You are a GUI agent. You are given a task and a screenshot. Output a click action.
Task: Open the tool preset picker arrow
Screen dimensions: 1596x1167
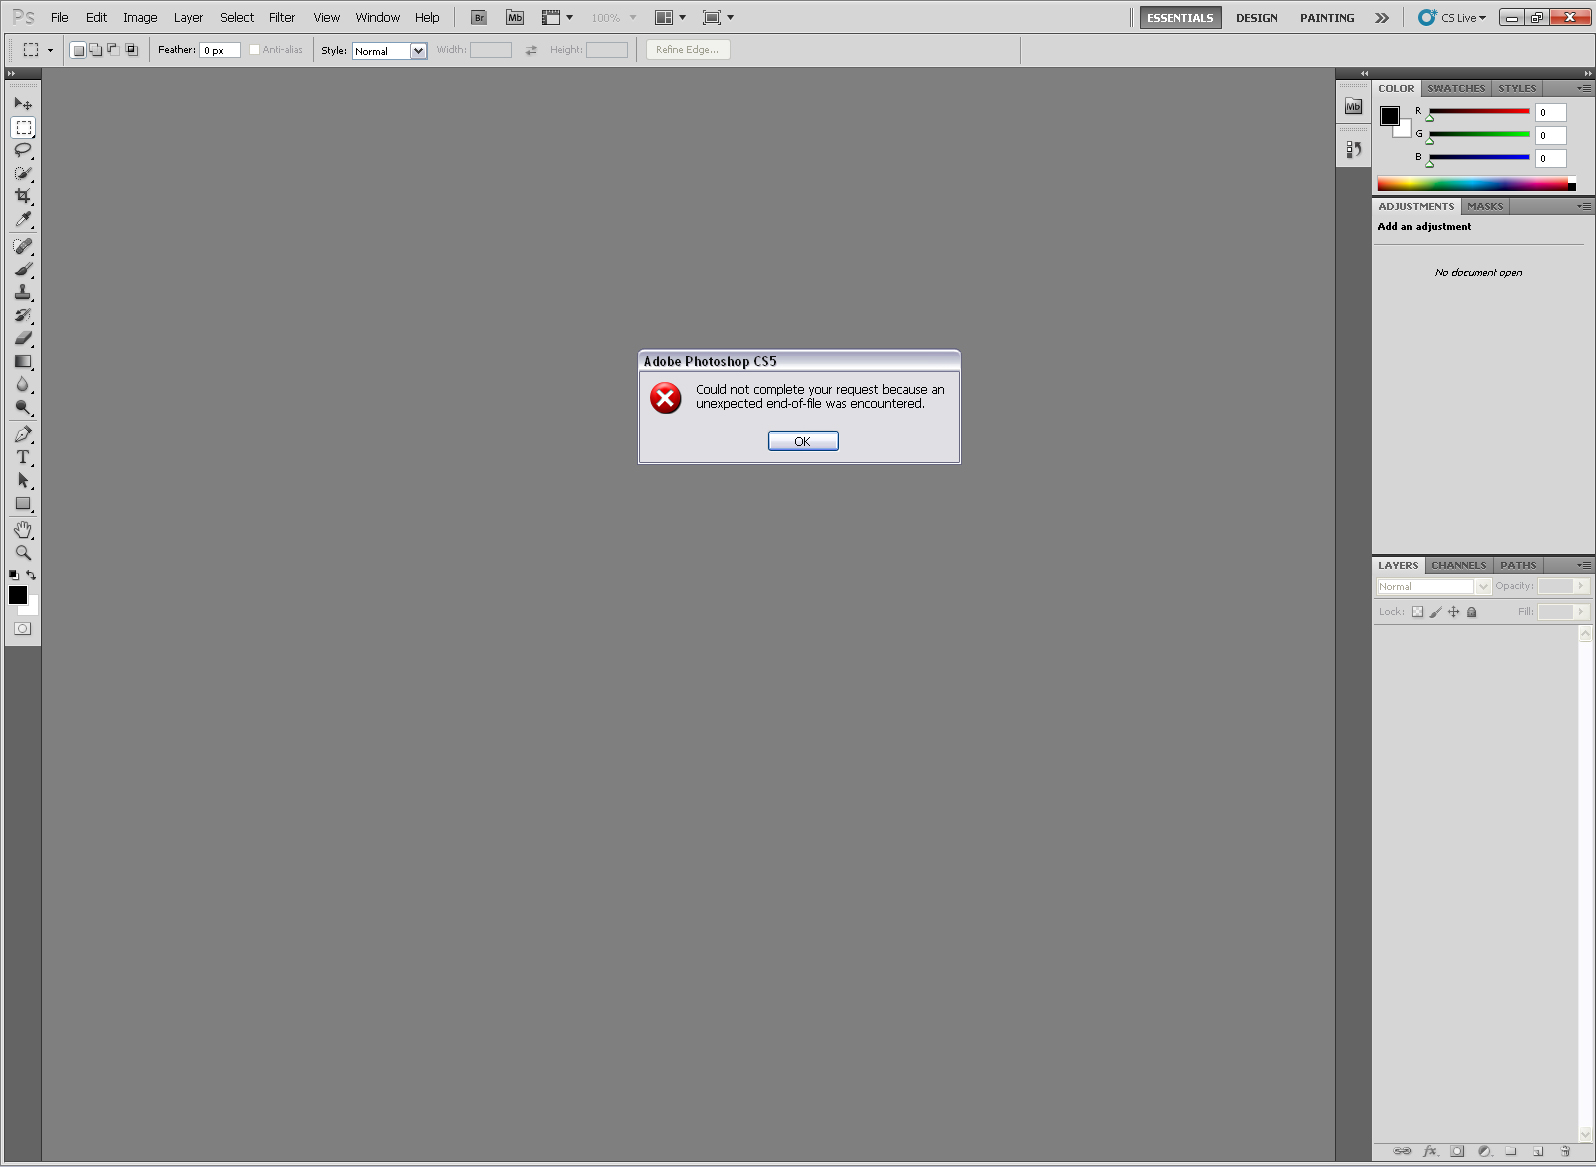[50, 50]
